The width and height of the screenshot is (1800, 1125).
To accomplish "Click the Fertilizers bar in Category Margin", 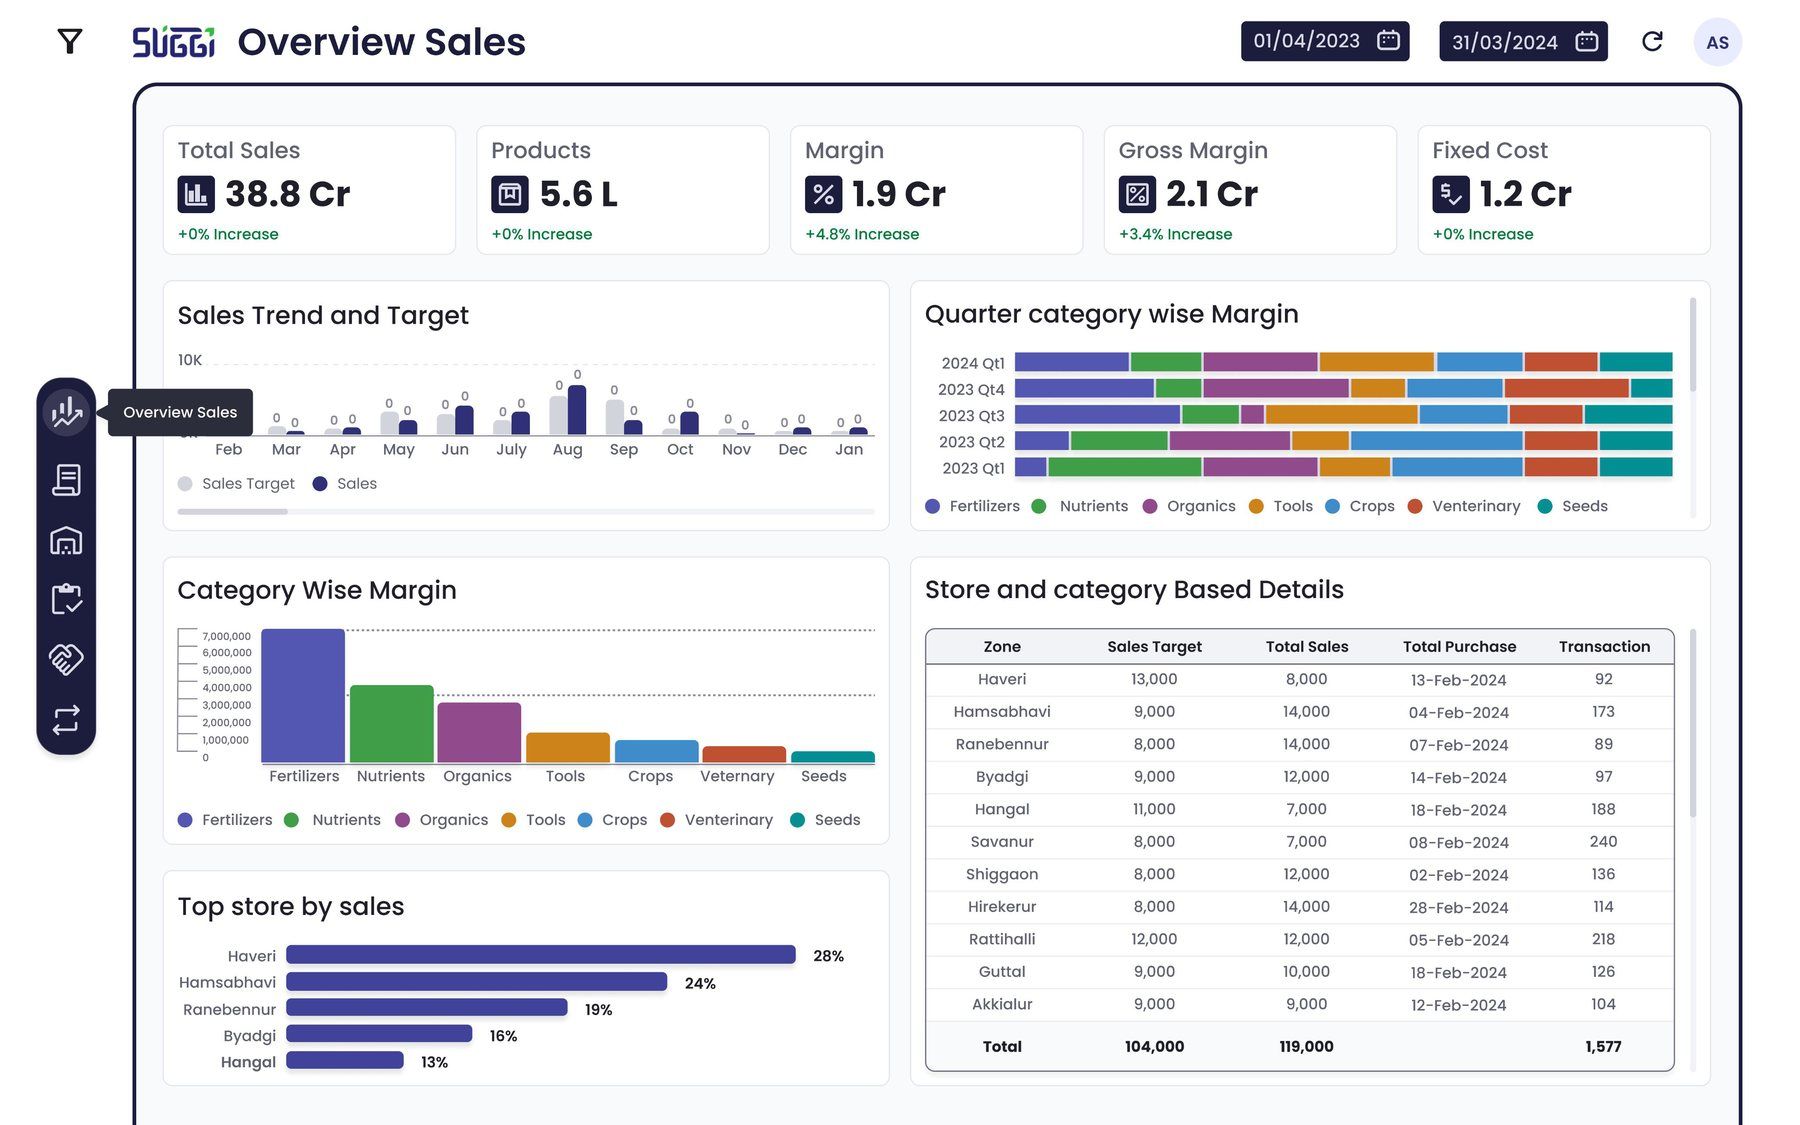I will pyautogui.click(x=303, y=696).
